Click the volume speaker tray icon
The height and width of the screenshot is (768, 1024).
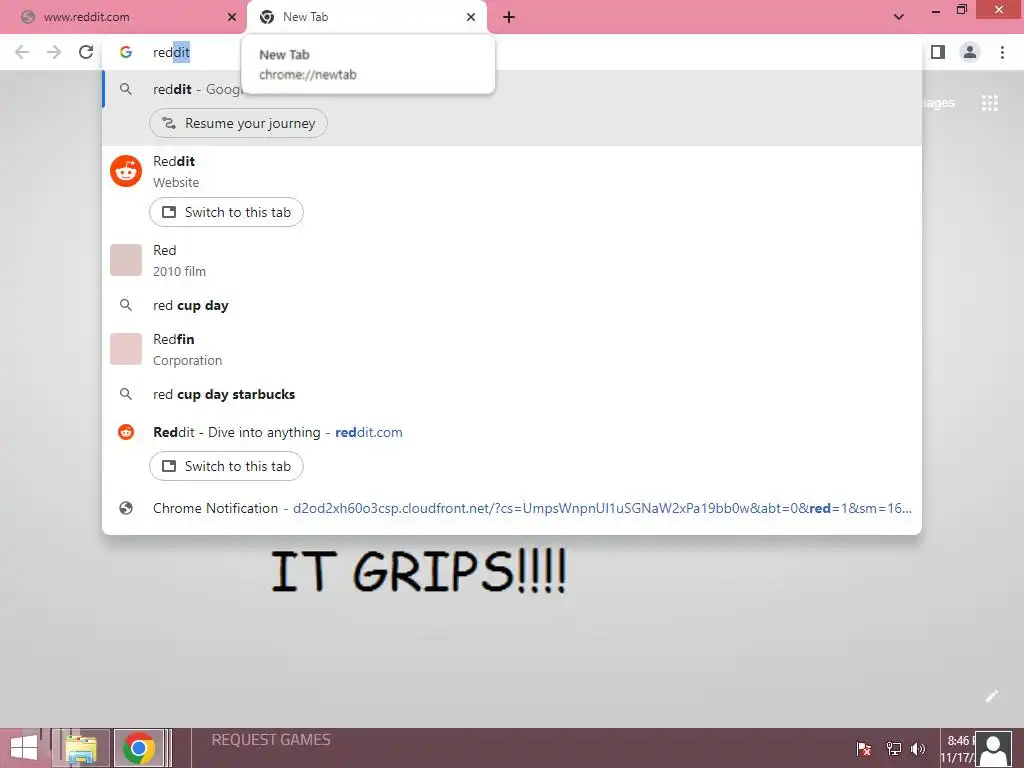pyautogui.click(x=918, y=749)
